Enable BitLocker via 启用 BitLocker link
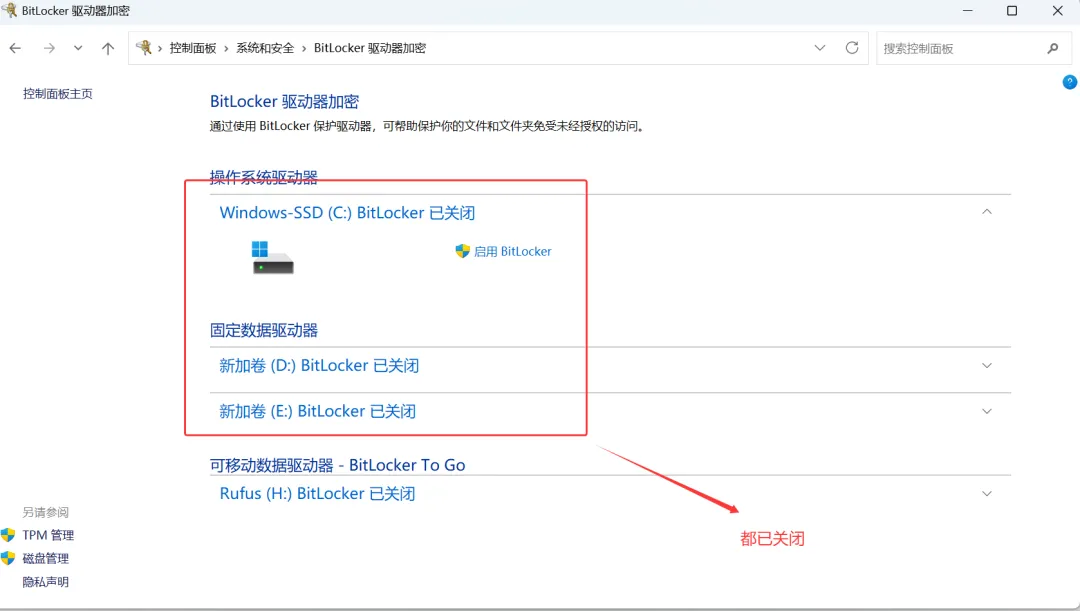The width and height of the screenshot is (1080, 611). [x=512, y=251]
